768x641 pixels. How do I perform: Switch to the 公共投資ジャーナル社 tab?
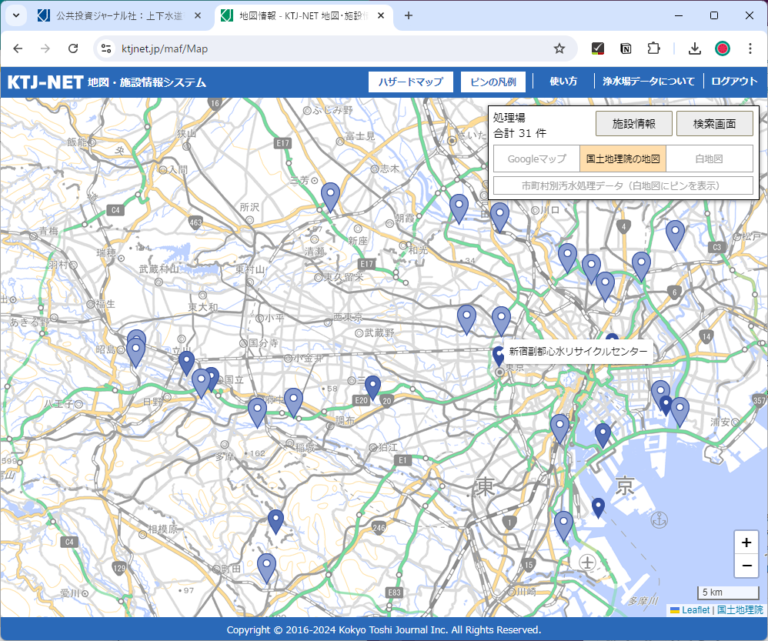pyautogui.click(x=116, y=16)
